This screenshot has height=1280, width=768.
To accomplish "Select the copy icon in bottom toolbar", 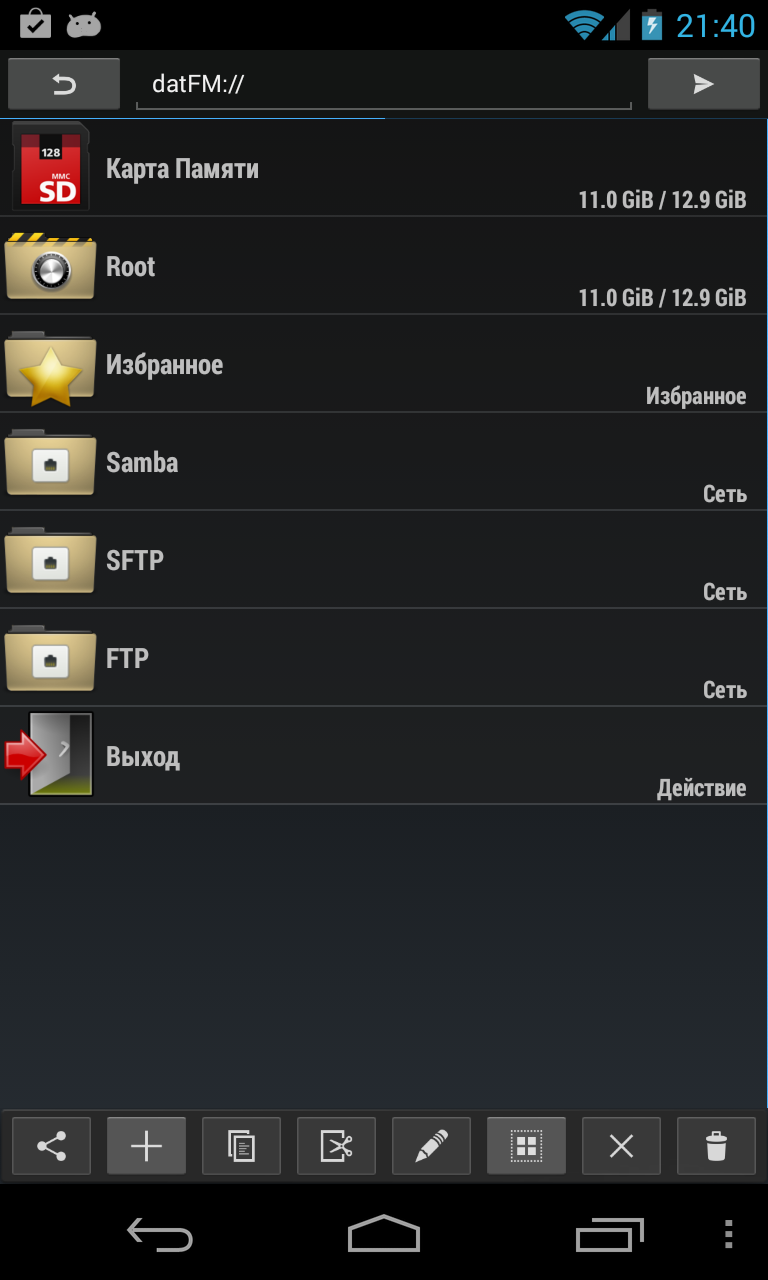I will click(241, 1146).
